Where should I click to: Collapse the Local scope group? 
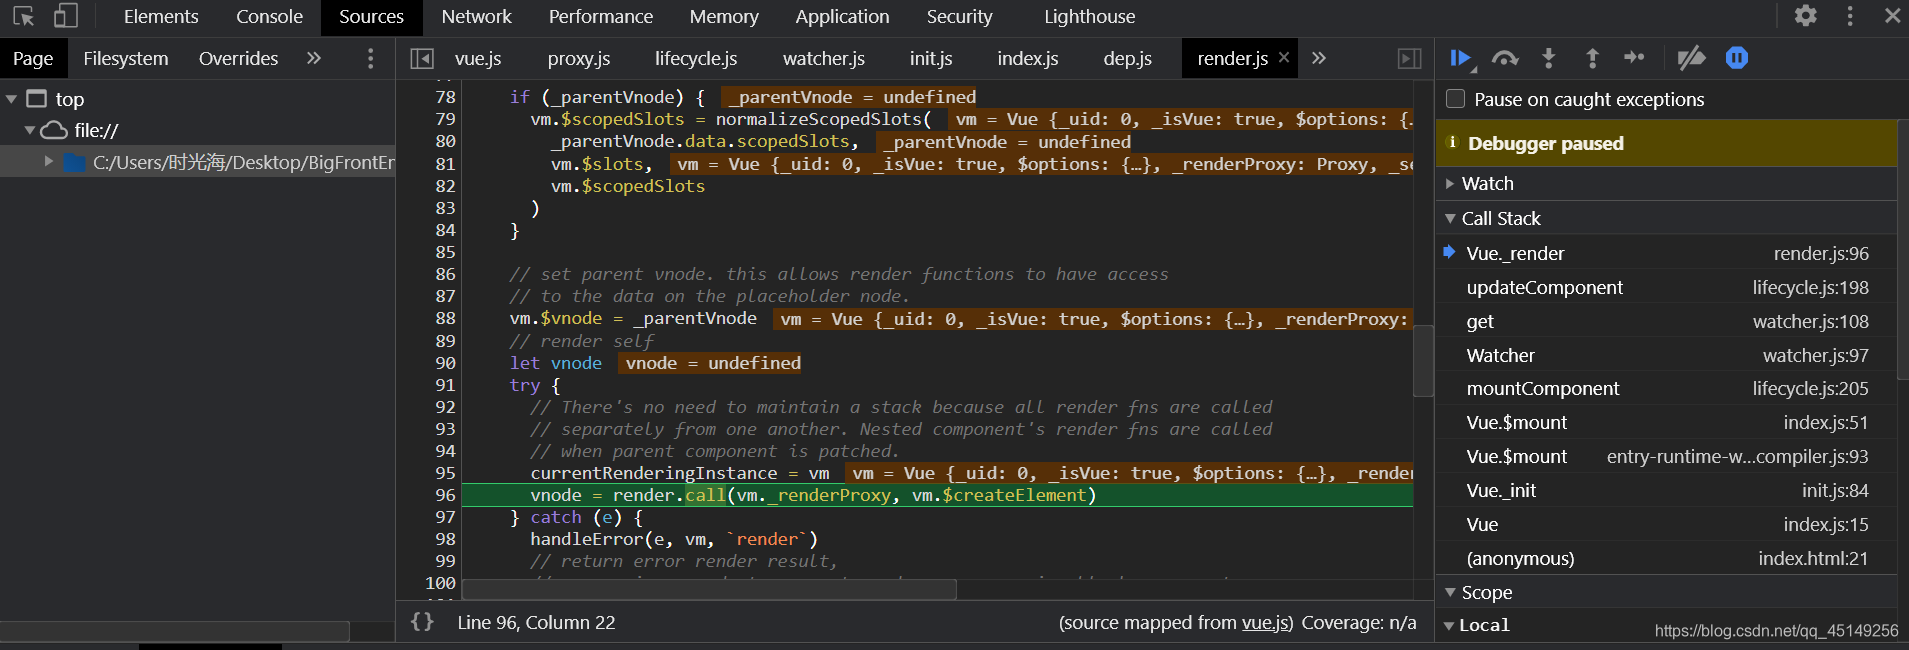[1449, 625]
